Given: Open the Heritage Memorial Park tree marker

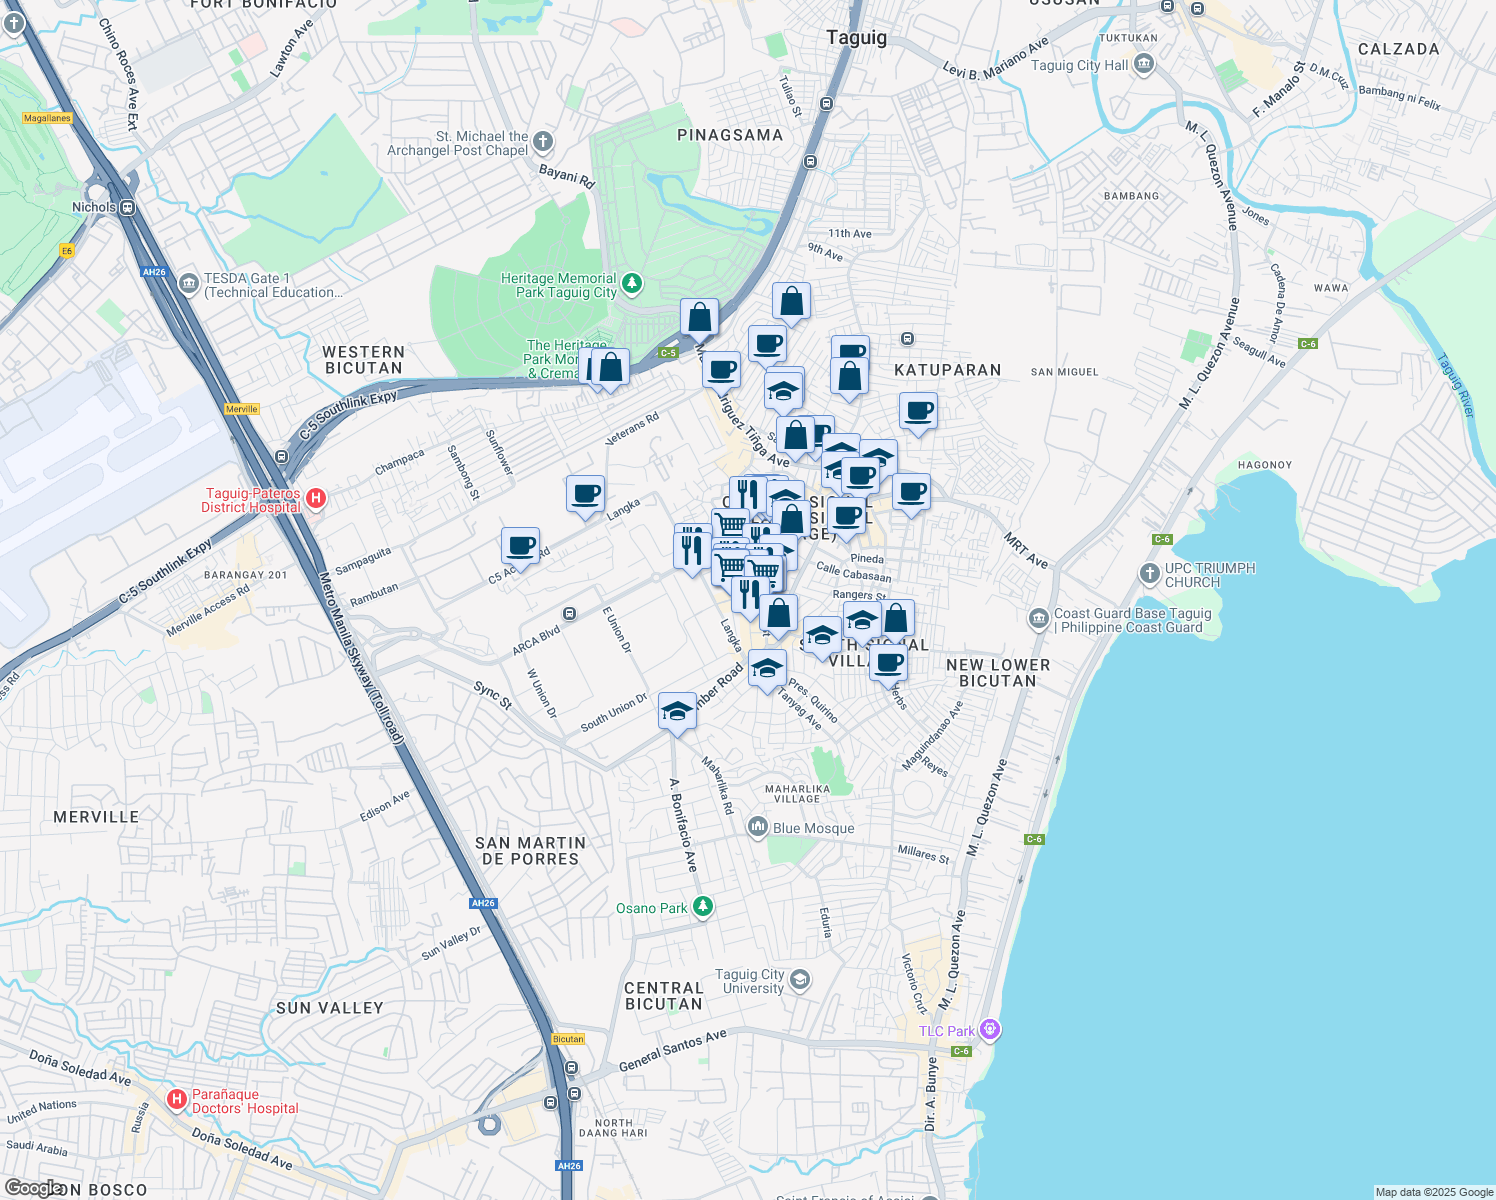Looking at the screenshot, I should click(632, 285).
